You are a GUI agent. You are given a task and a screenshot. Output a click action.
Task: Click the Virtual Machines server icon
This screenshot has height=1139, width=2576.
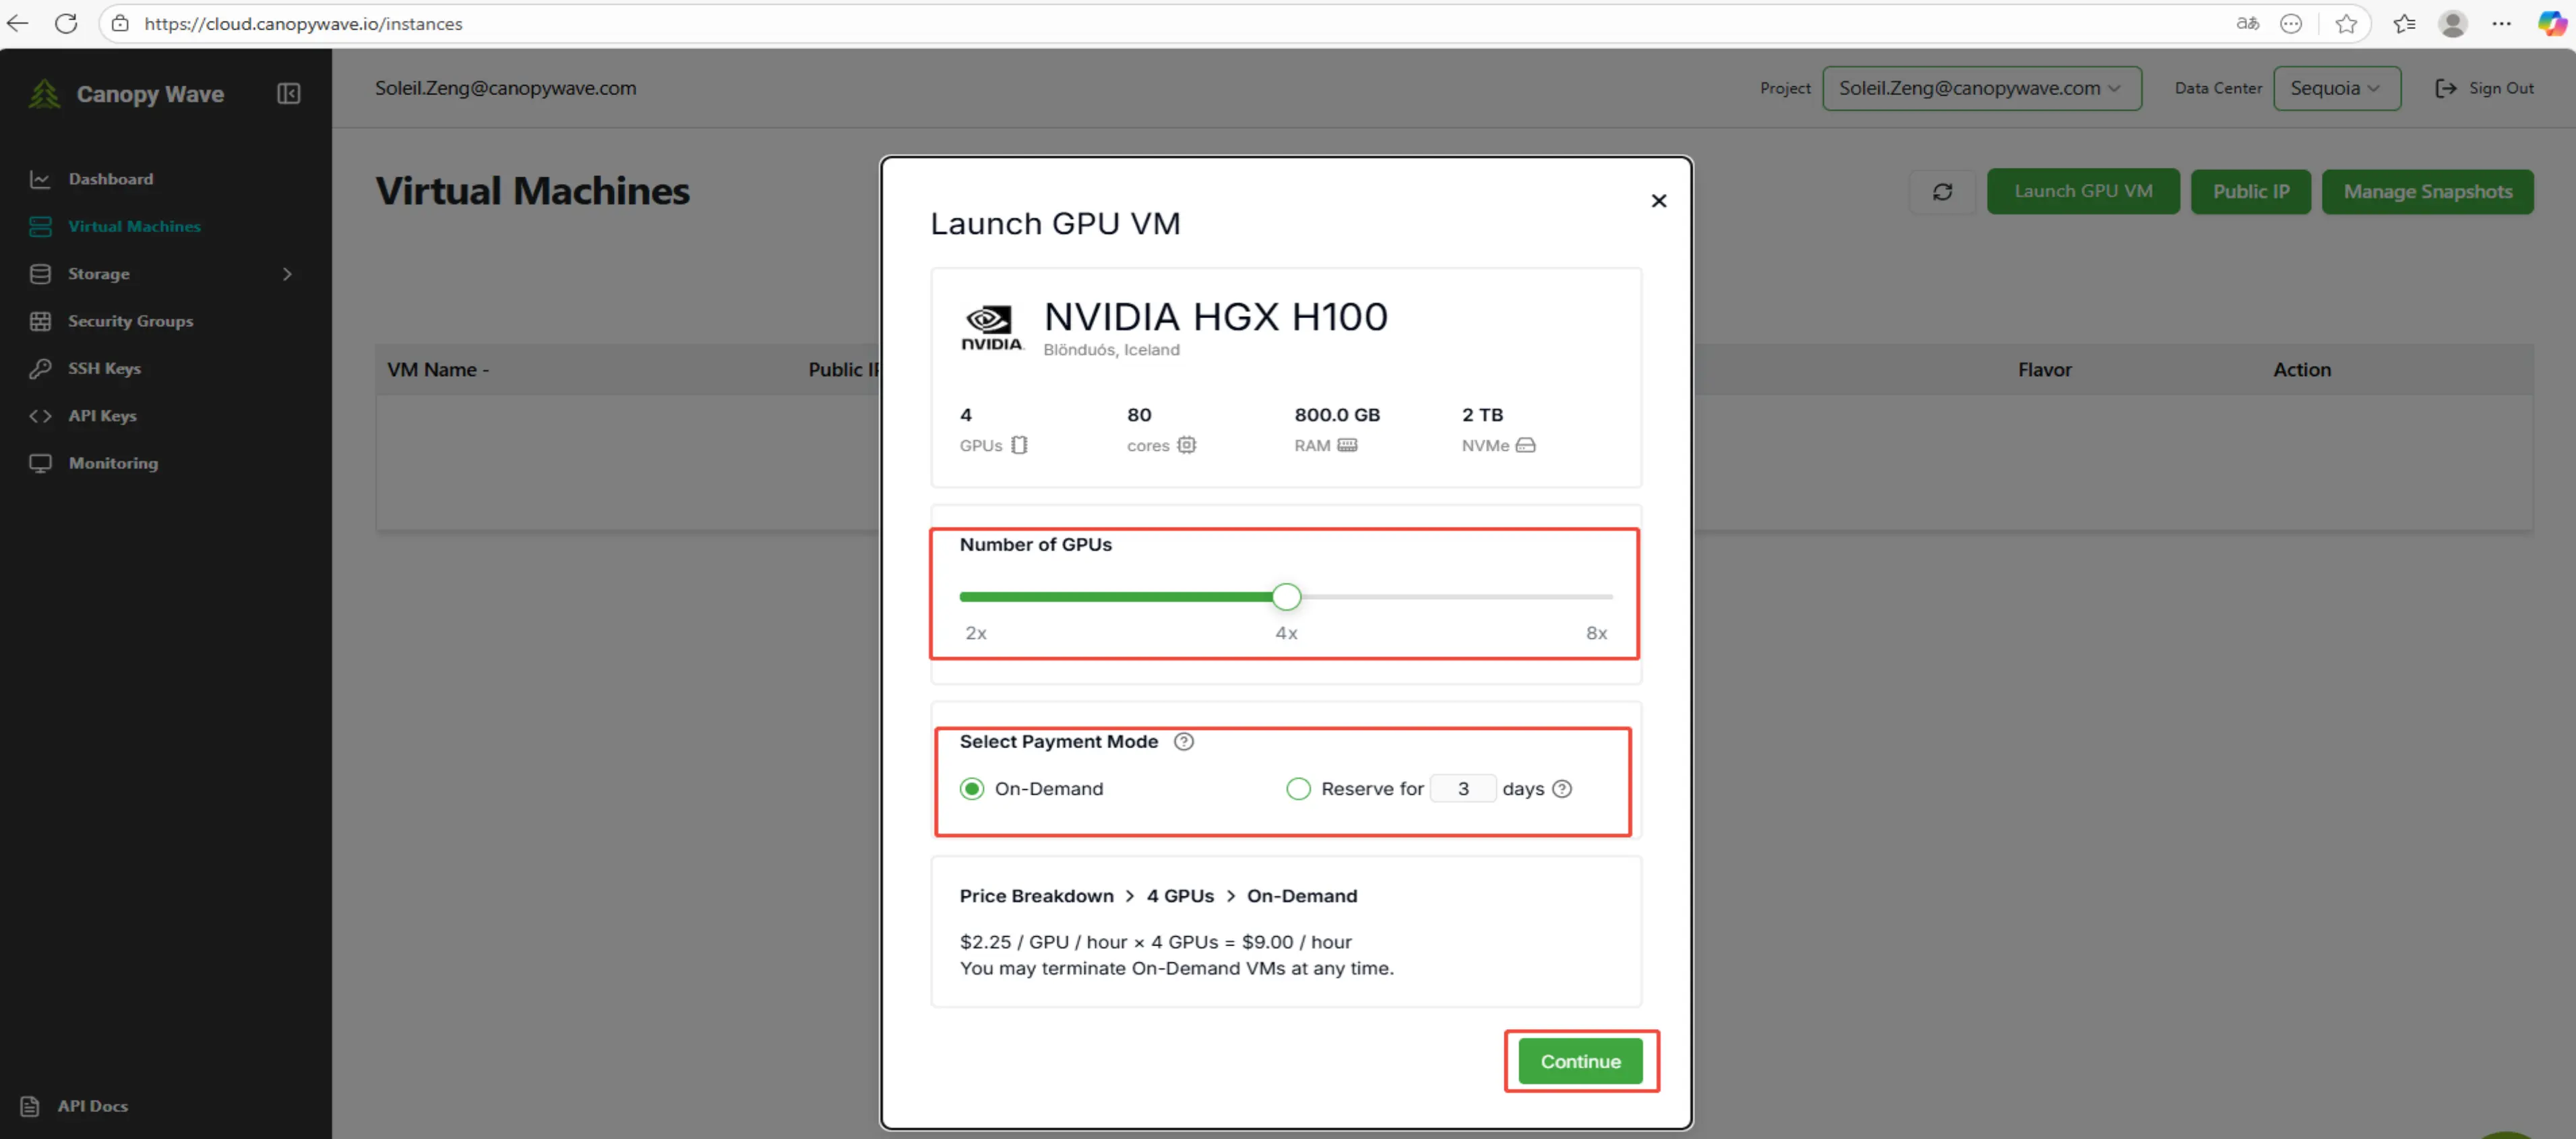point(40,226)
